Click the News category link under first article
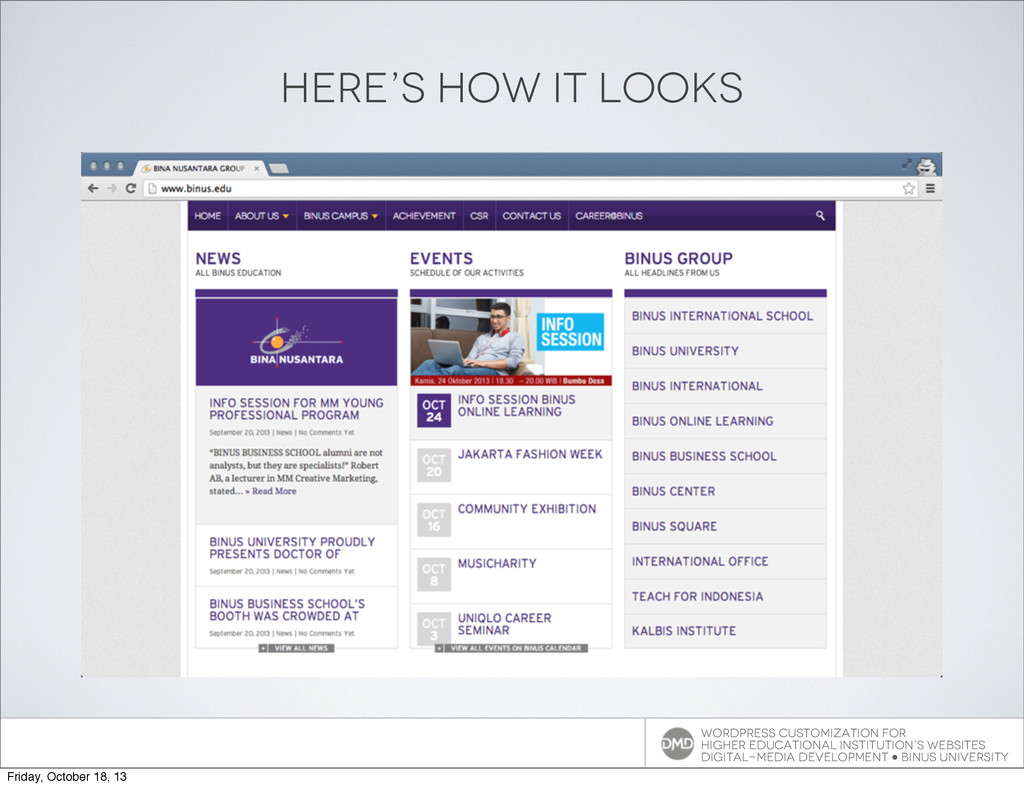 point(284,433)
